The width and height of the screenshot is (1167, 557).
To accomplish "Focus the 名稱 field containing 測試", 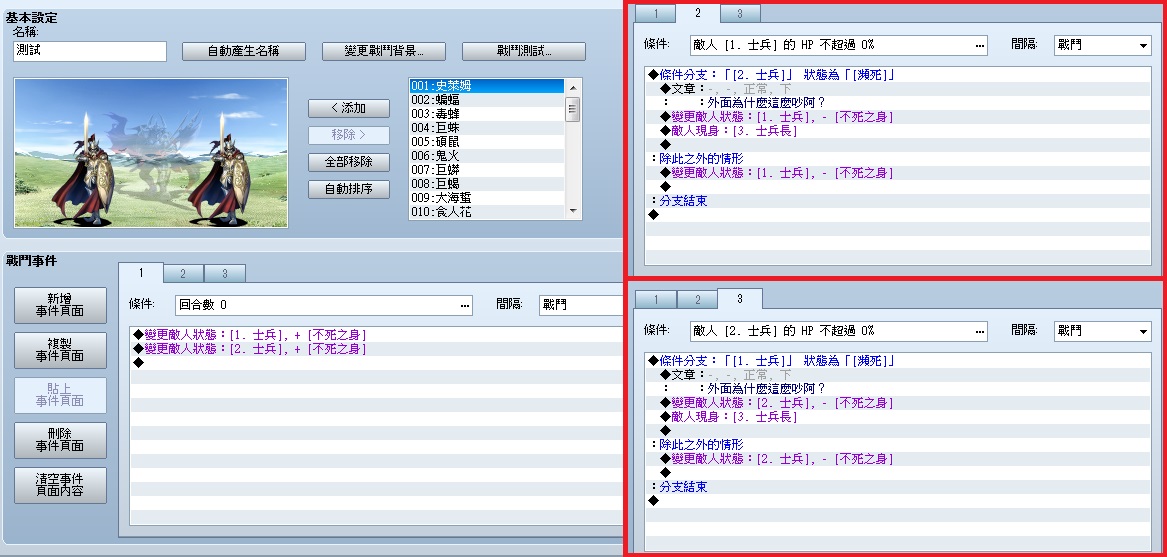I will click(x=90, y=51).
